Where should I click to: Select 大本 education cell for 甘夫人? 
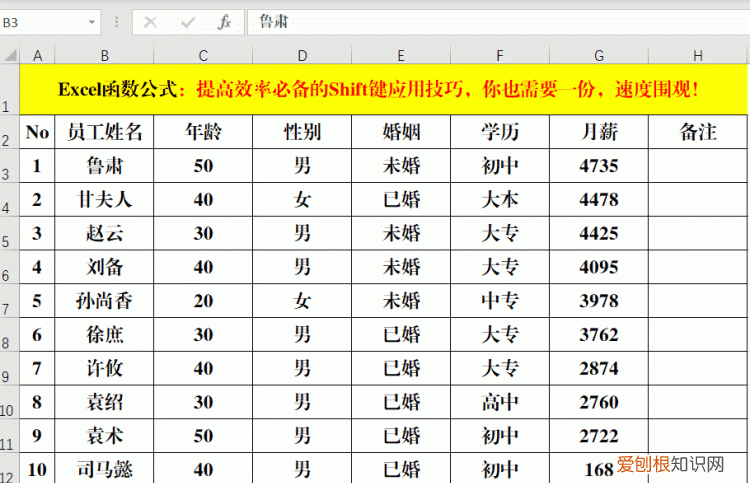(x=500, y=199)
